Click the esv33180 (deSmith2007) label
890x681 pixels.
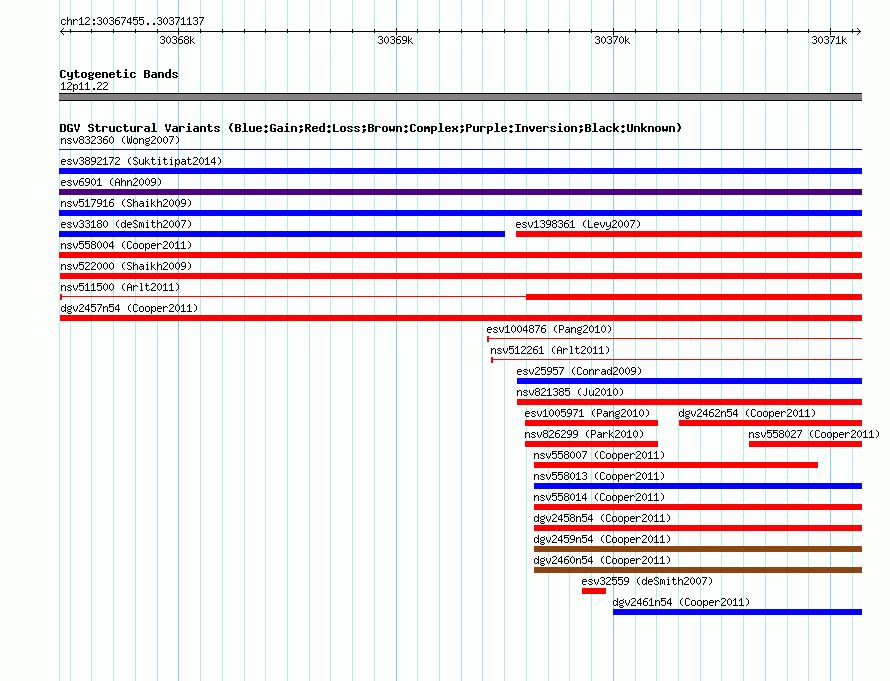pos(126,224)
